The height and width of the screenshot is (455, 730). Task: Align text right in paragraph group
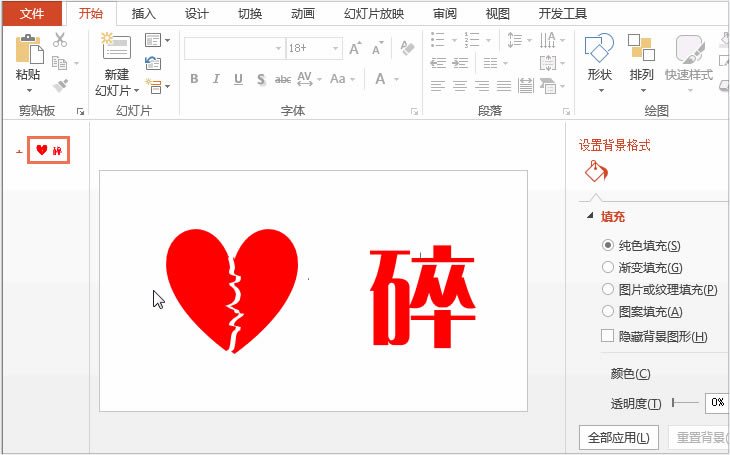click(x=482, y=86)
